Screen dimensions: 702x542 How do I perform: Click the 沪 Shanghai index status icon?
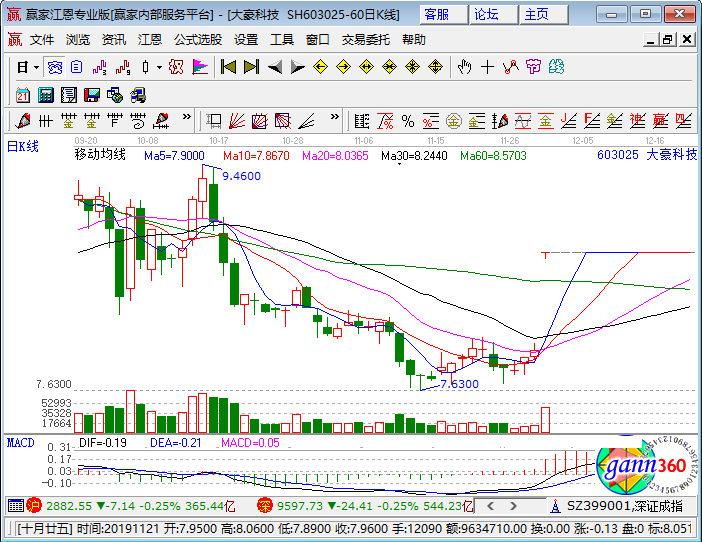click(x=33, y=506)
